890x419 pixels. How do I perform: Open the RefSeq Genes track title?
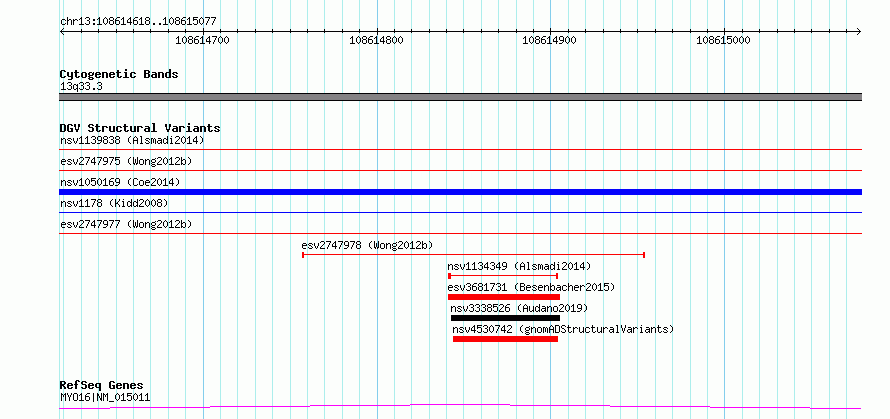(x=102, y=386)
